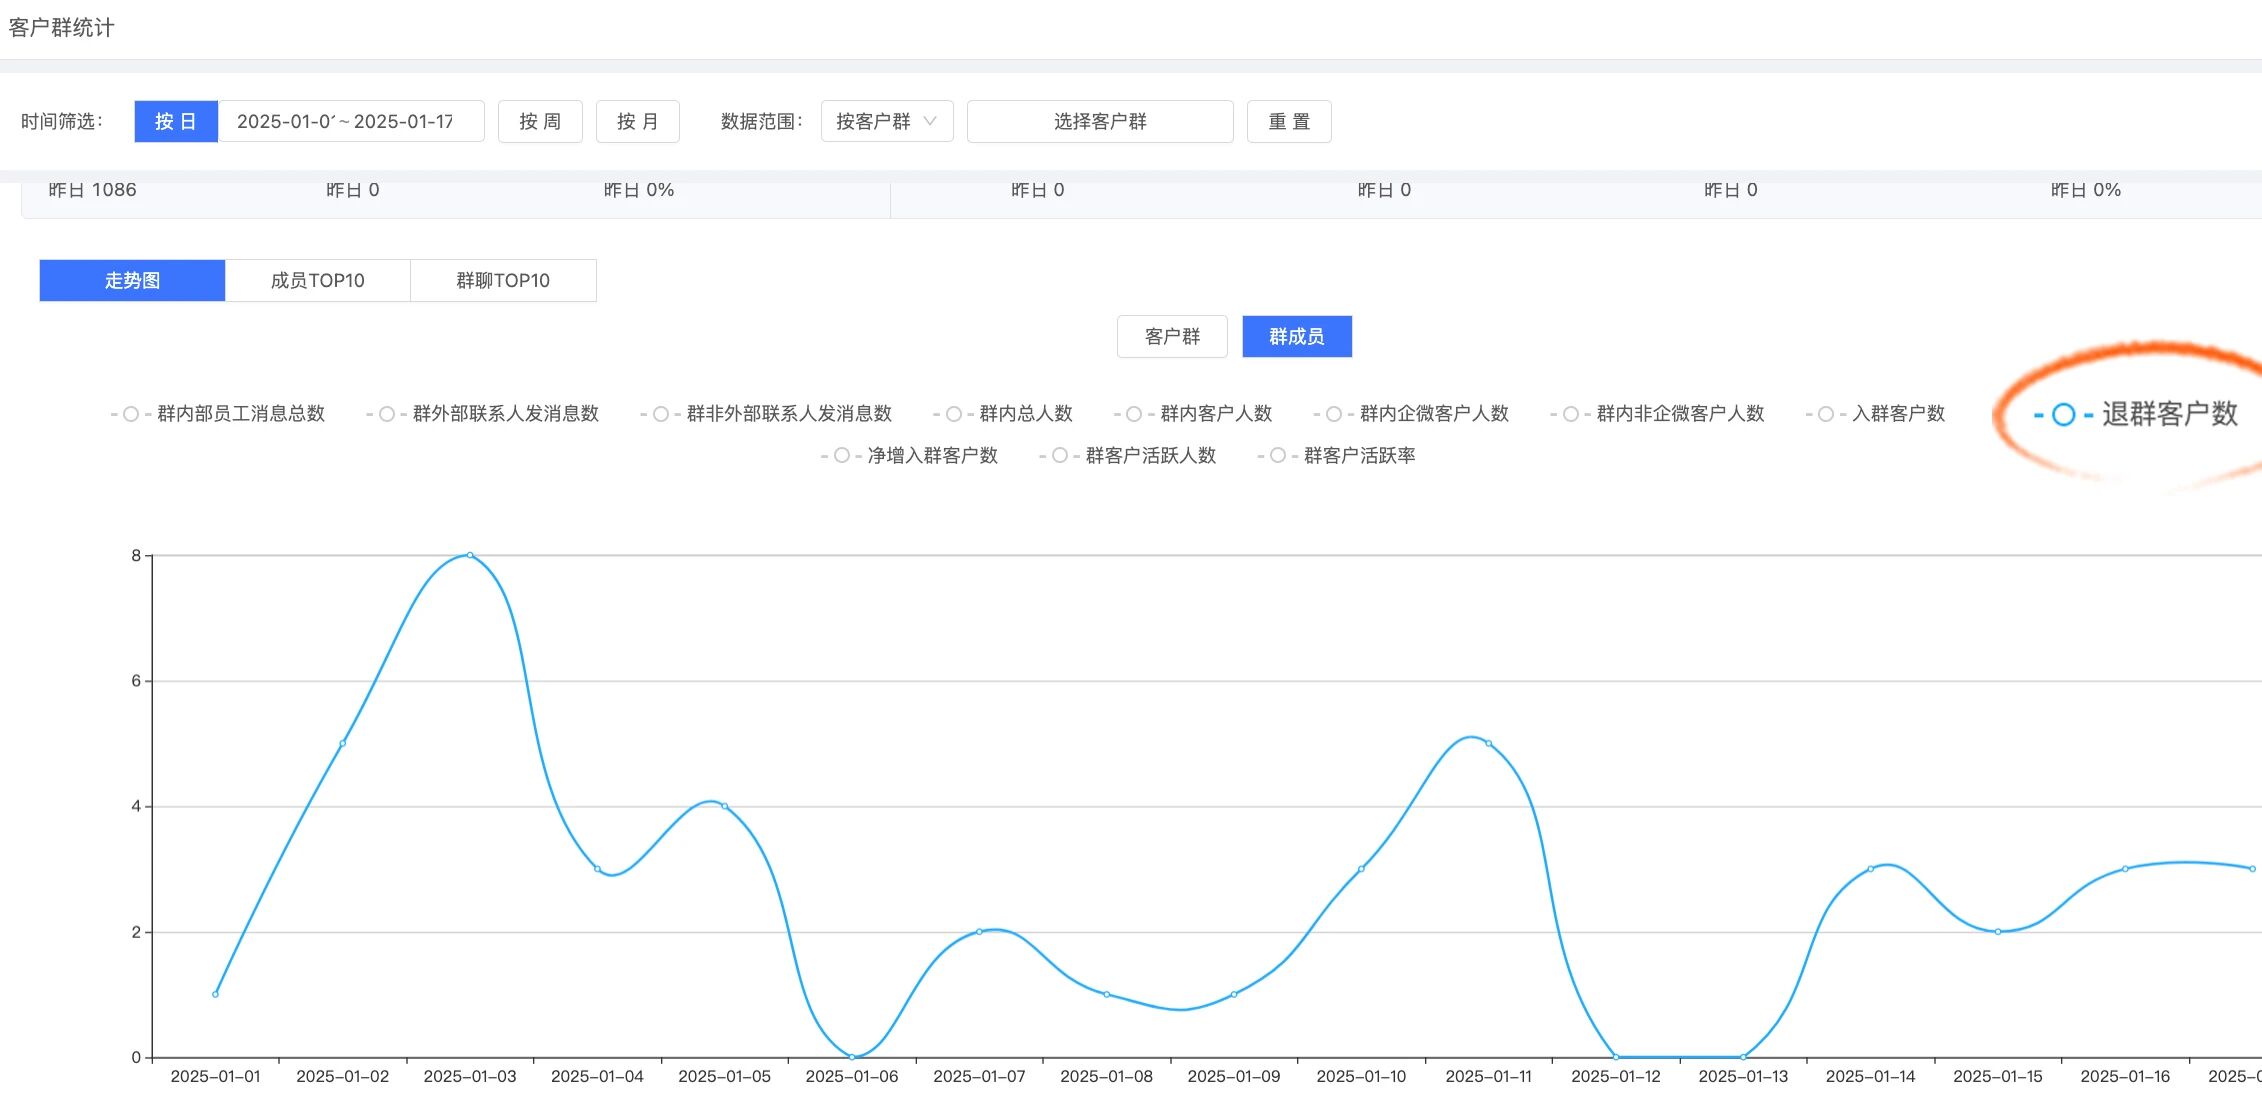This screenshot has height=1106, width=2262.
Task: Select the 按周 time filter button
Action: click(540, 122)
